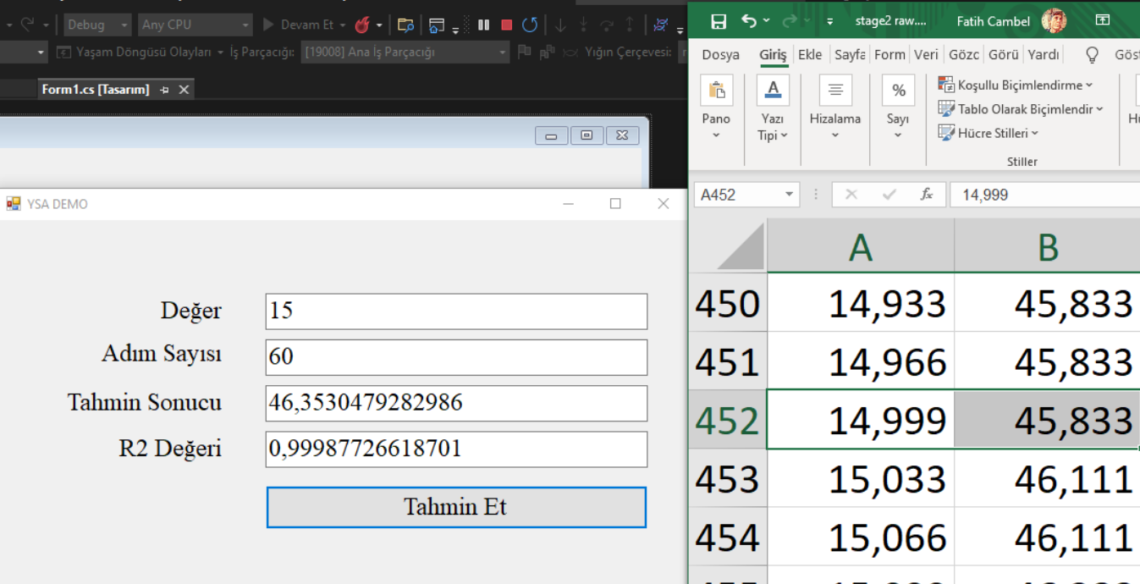1140x584 pixels.
Task: Pin the Form1.cs [Tasarım] tab
Action: point(165,90)
